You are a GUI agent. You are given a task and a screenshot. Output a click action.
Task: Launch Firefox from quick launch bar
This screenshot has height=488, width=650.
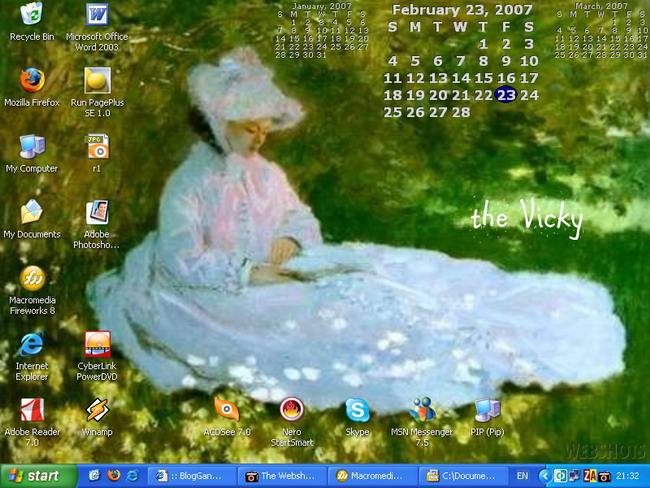pos(114,476)
